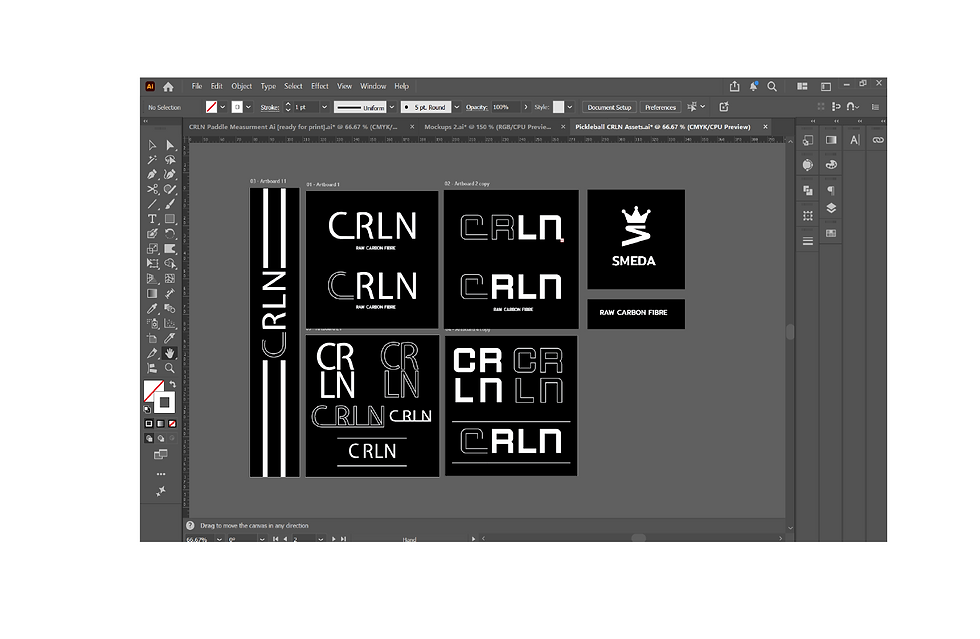Click the Document Setup button
Image resolution: width=980 pixels, height=639 pixels.
coord(609,108)
